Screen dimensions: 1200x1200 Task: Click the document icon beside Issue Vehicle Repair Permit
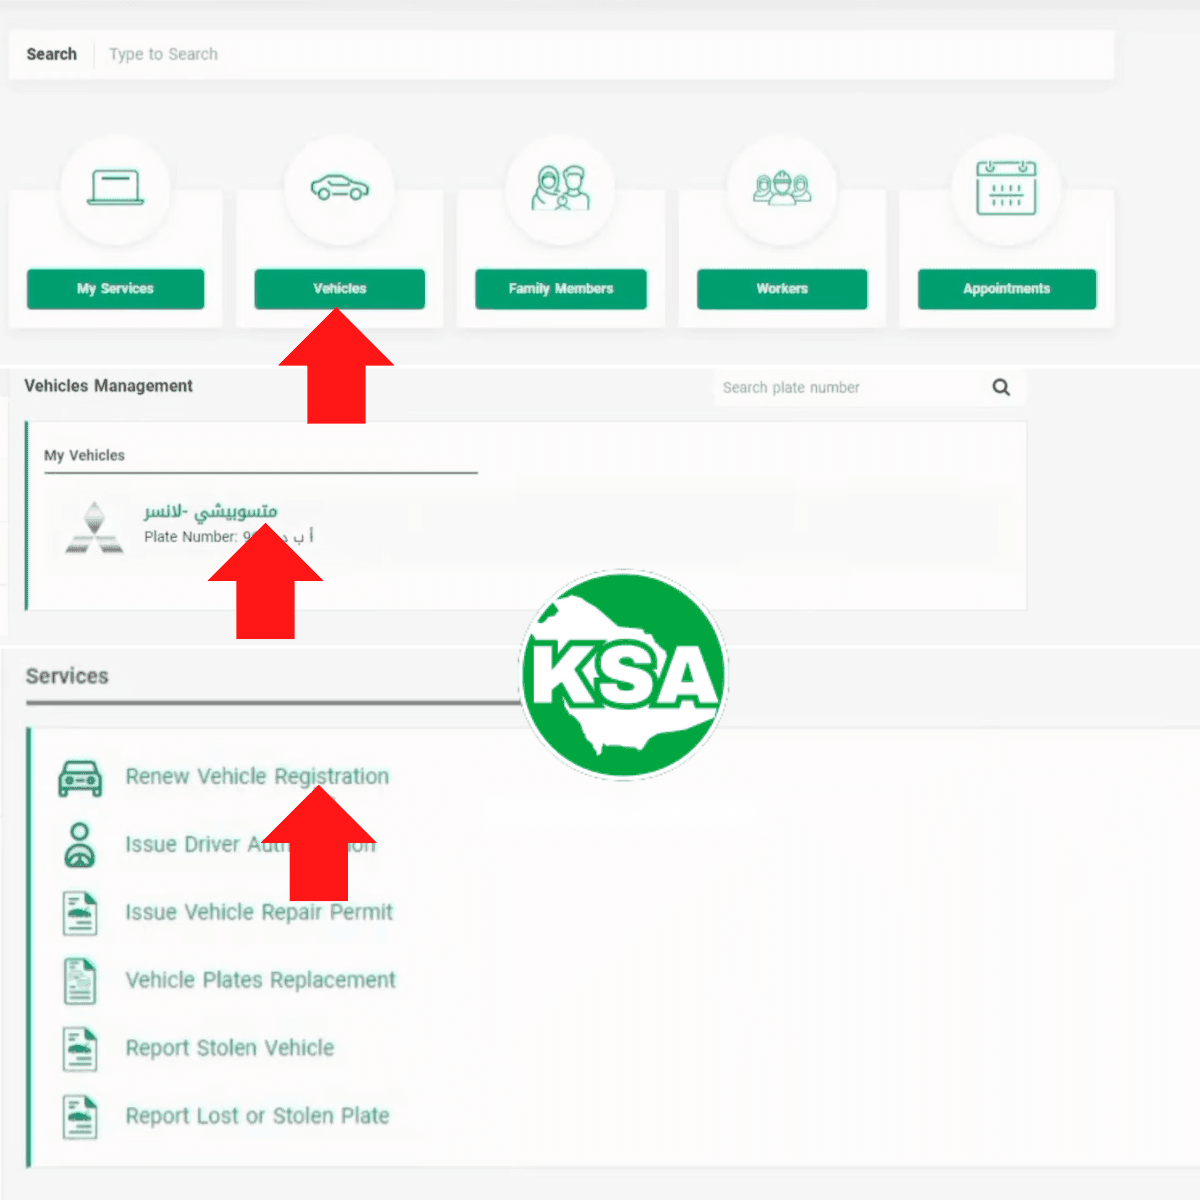80,913
